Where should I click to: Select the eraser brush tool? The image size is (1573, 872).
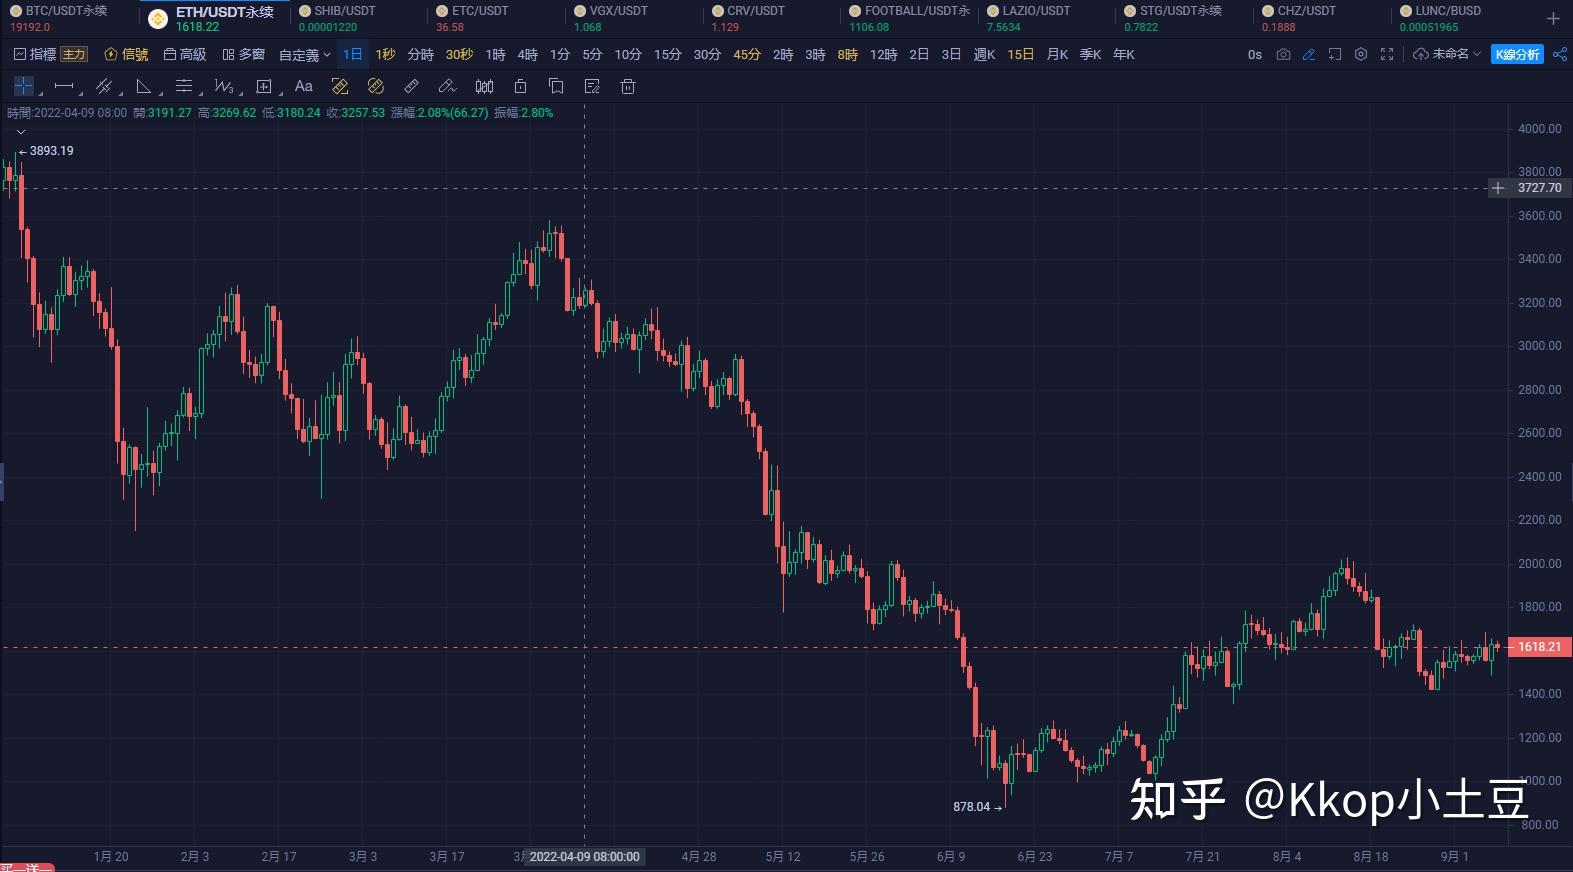(x=448, y=86)
